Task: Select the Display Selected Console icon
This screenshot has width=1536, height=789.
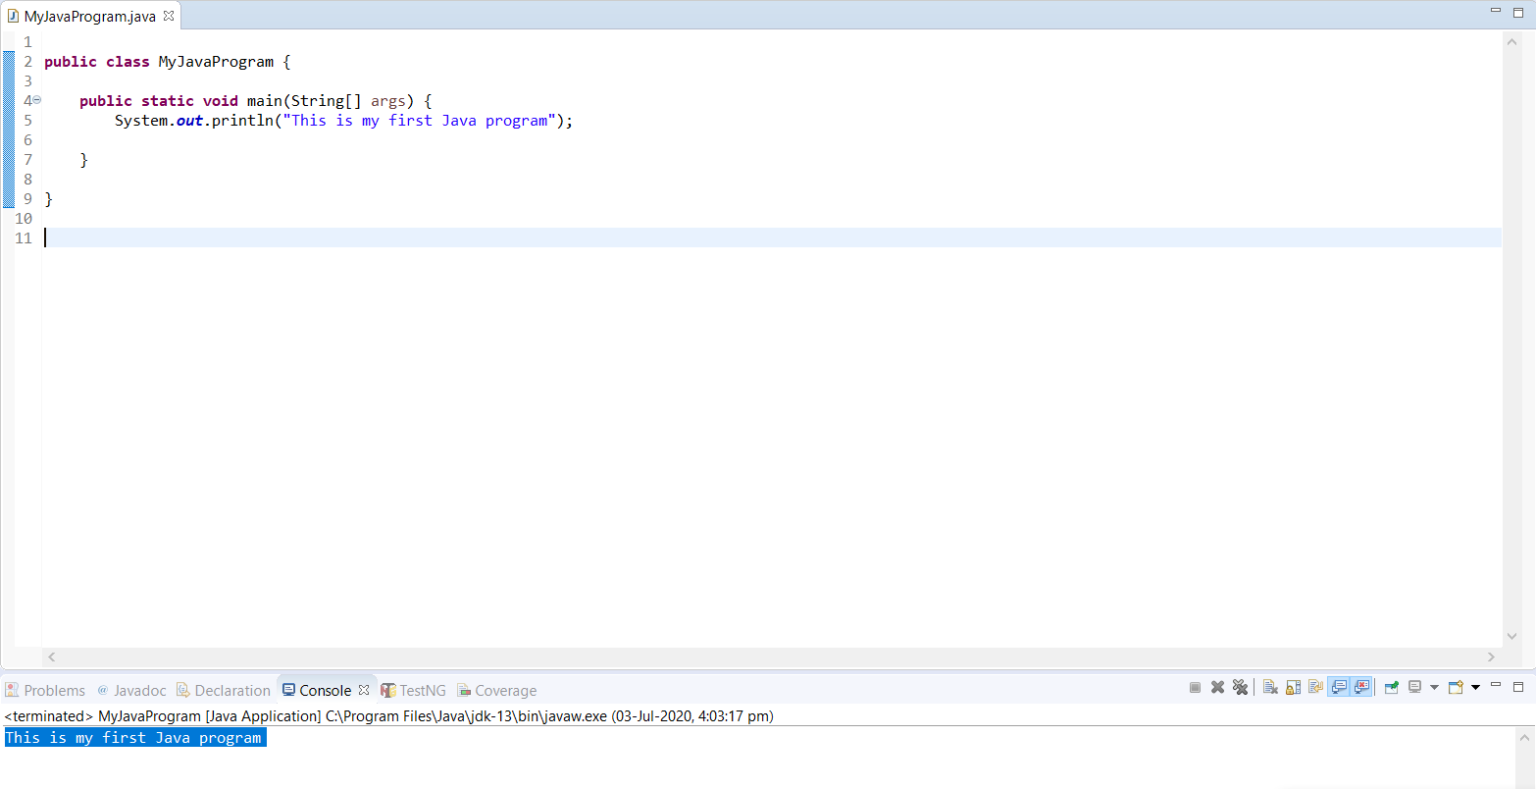Action: click(1414, 687)
